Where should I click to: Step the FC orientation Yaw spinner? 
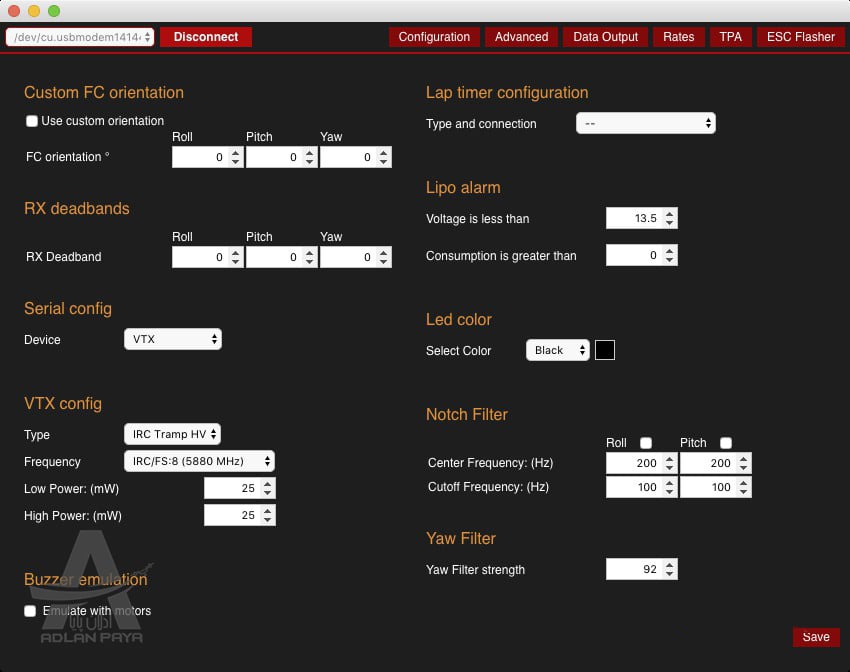click(384, 157)
